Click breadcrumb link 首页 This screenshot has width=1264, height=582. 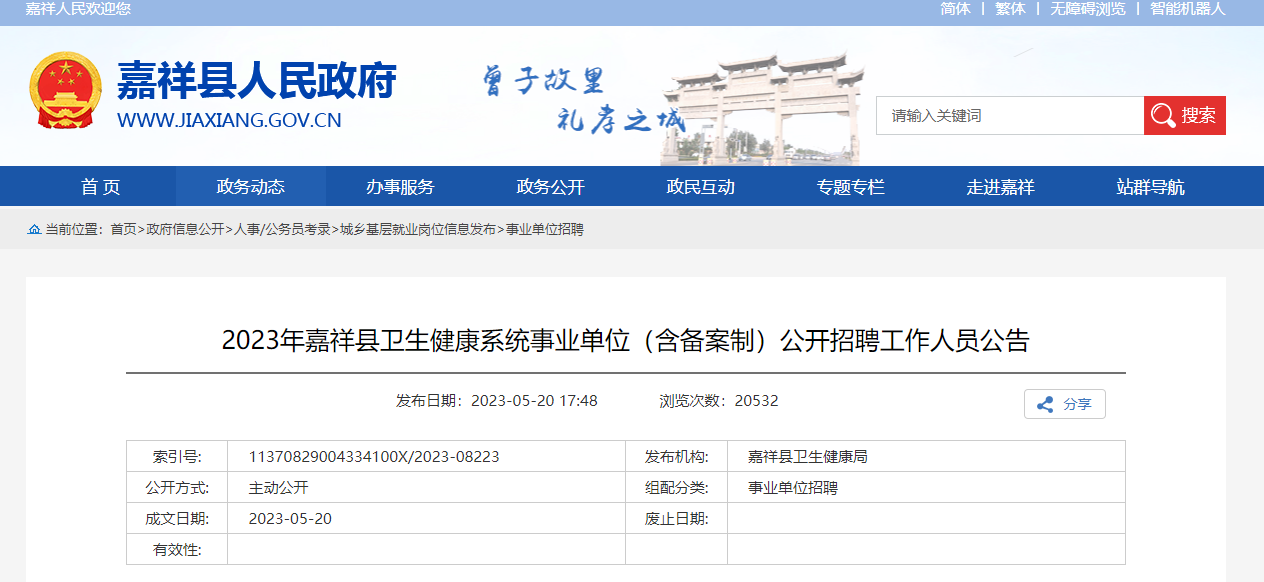(123, 229)
